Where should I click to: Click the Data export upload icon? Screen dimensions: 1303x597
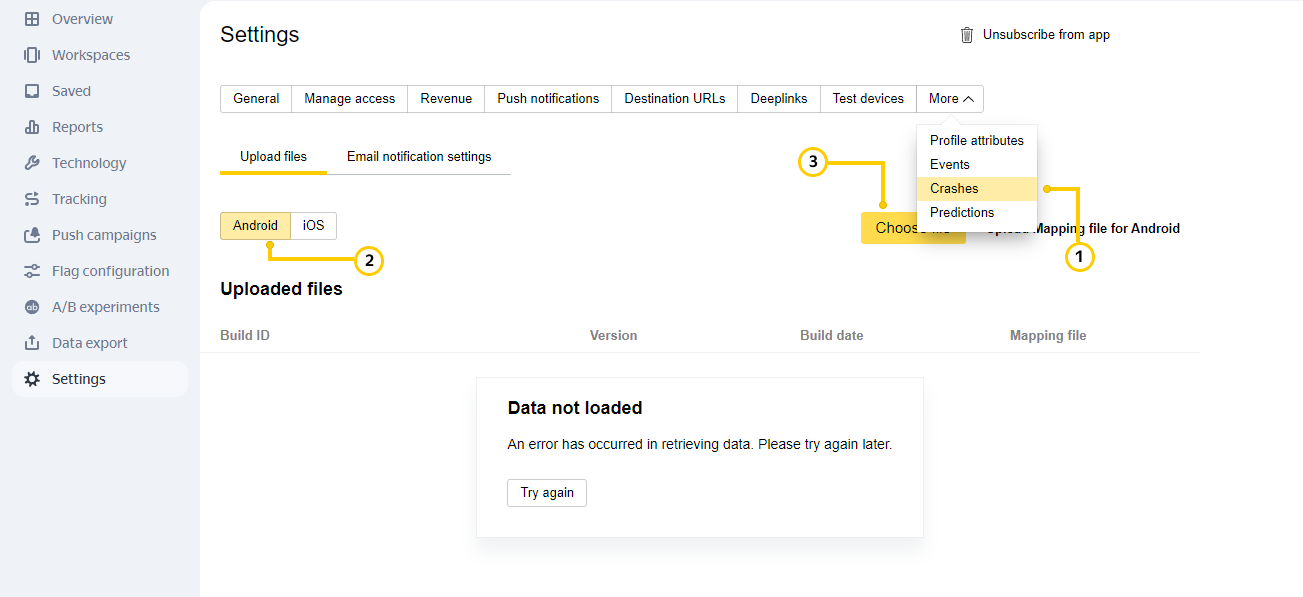[x=32, y=343]
